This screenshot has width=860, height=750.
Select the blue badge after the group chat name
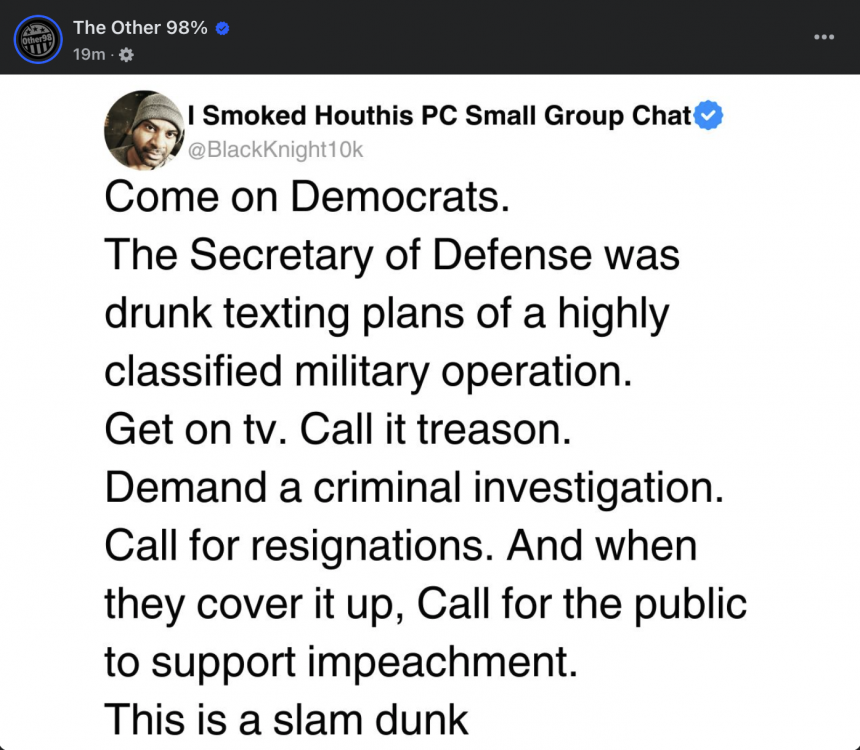pos(708,115)
